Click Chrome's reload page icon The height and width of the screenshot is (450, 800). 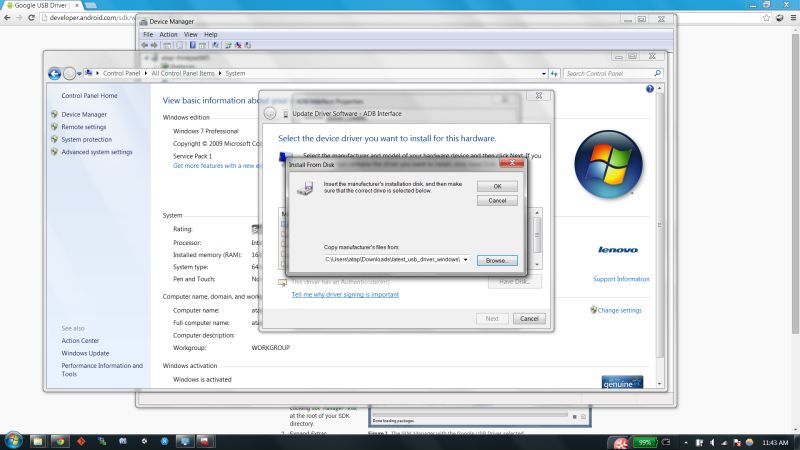point(31,17)
